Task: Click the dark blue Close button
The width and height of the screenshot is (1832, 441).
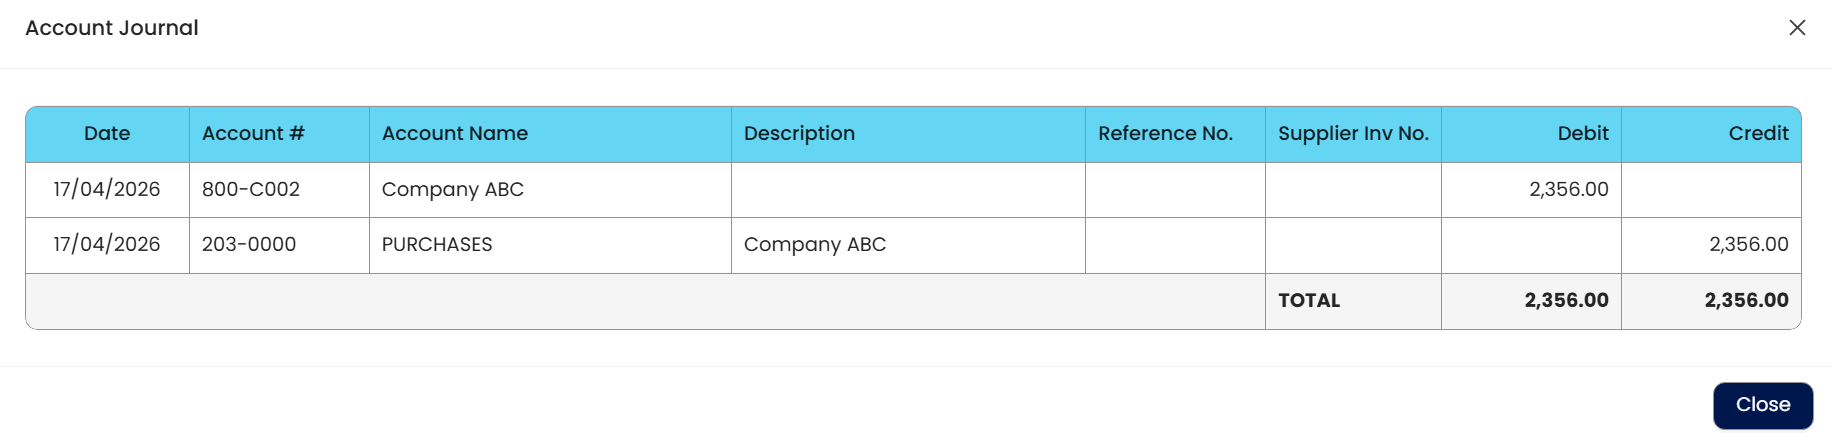Action: tap(1762, 405)
